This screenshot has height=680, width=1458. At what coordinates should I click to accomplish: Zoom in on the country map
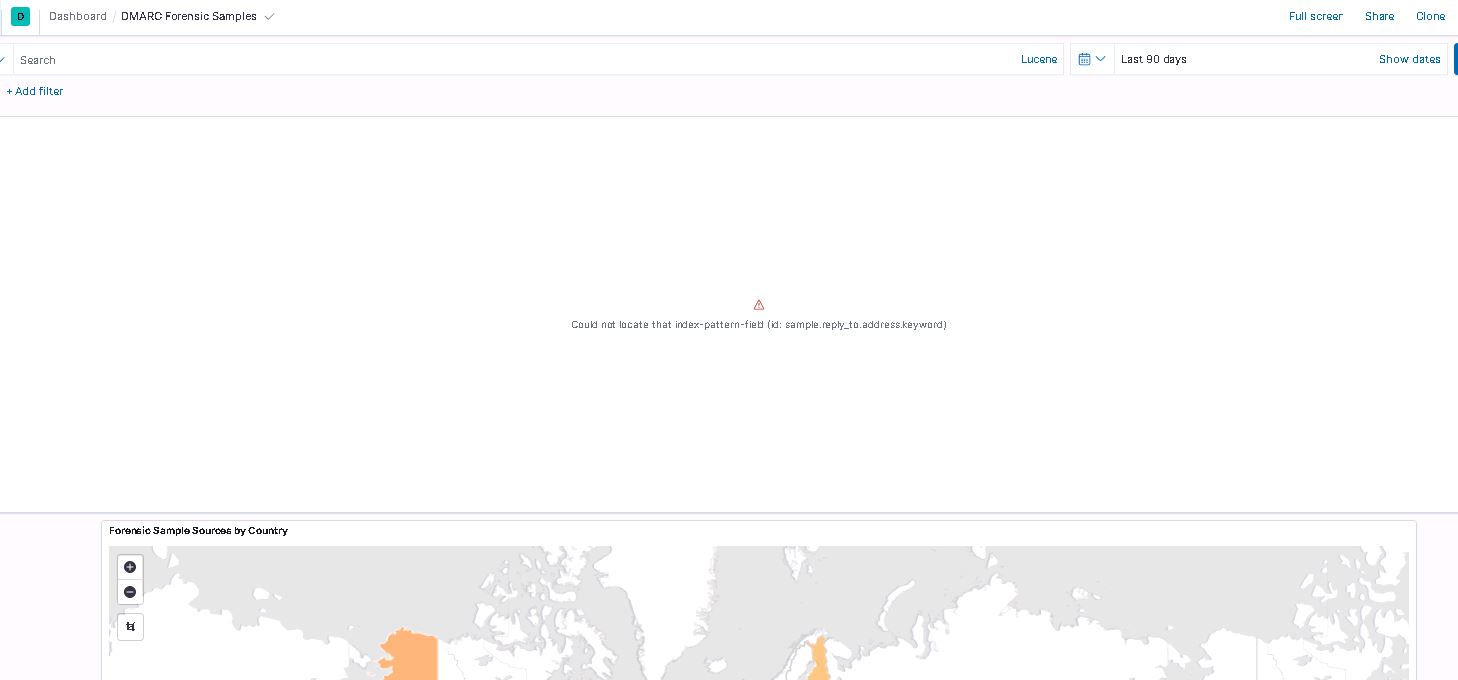tap(130, 567)
